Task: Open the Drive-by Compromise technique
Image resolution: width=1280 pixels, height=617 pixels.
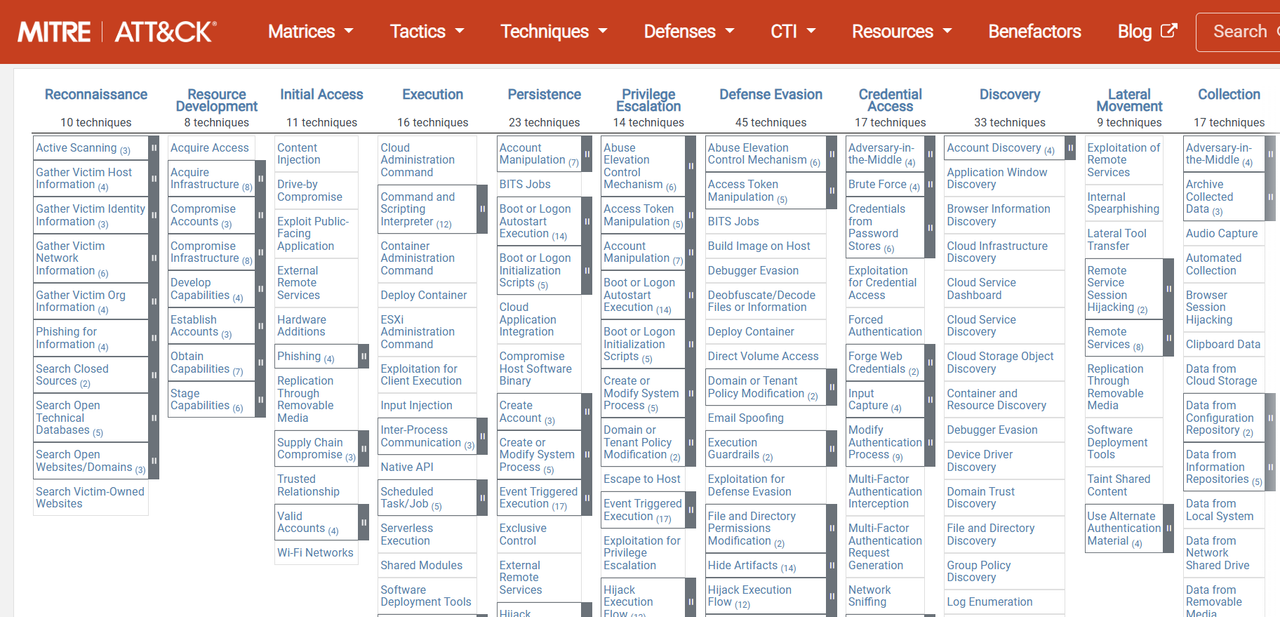Action: (310, 191)
